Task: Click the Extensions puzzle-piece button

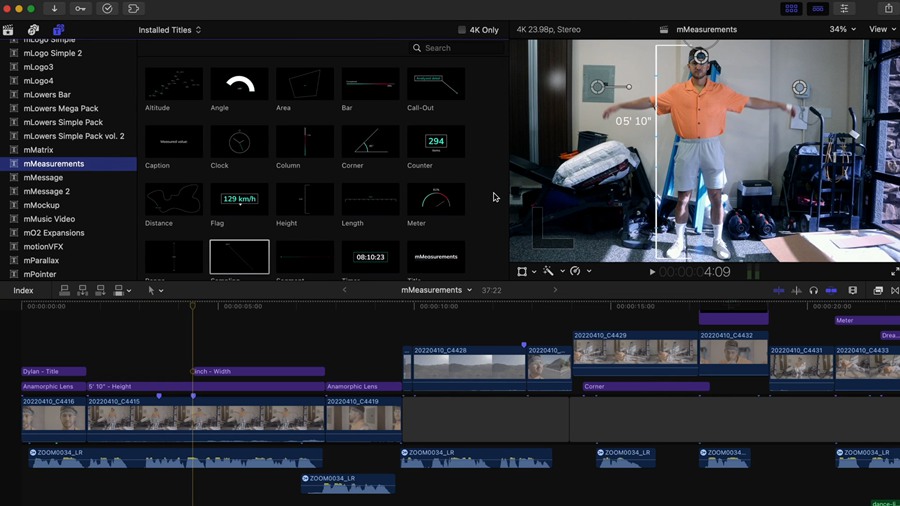Action: click(x=133, y=9)
